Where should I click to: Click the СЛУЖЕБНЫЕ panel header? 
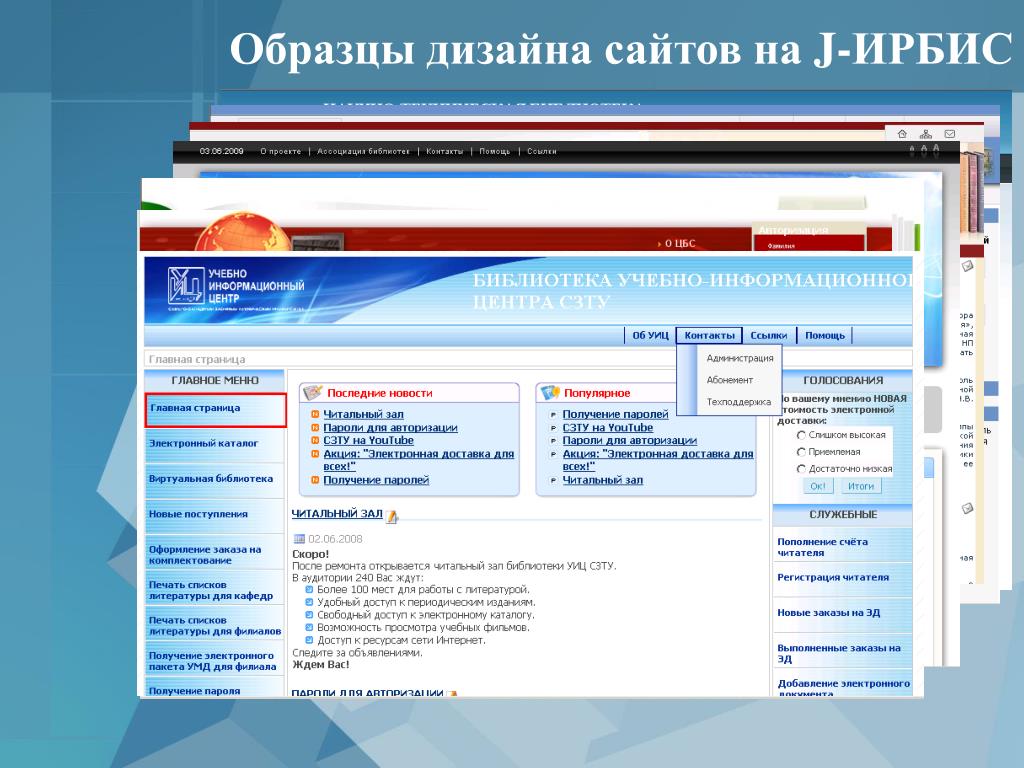pos(842,515)
